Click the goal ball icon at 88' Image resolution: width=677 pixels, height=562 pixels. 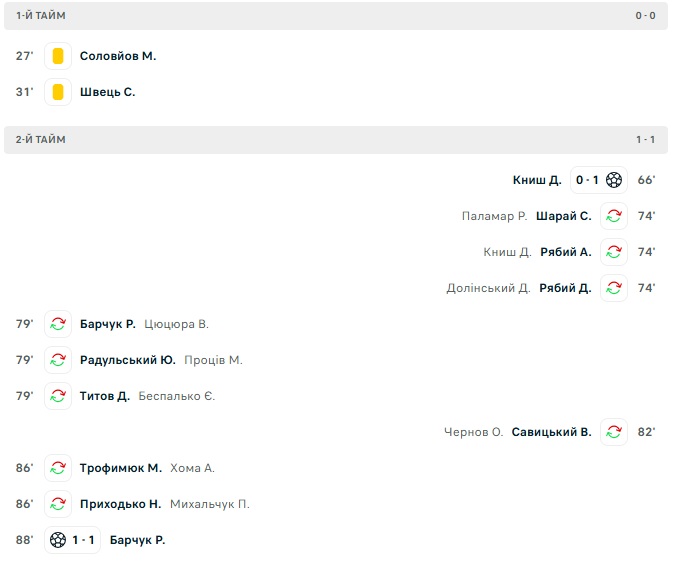tap(58, 540)
